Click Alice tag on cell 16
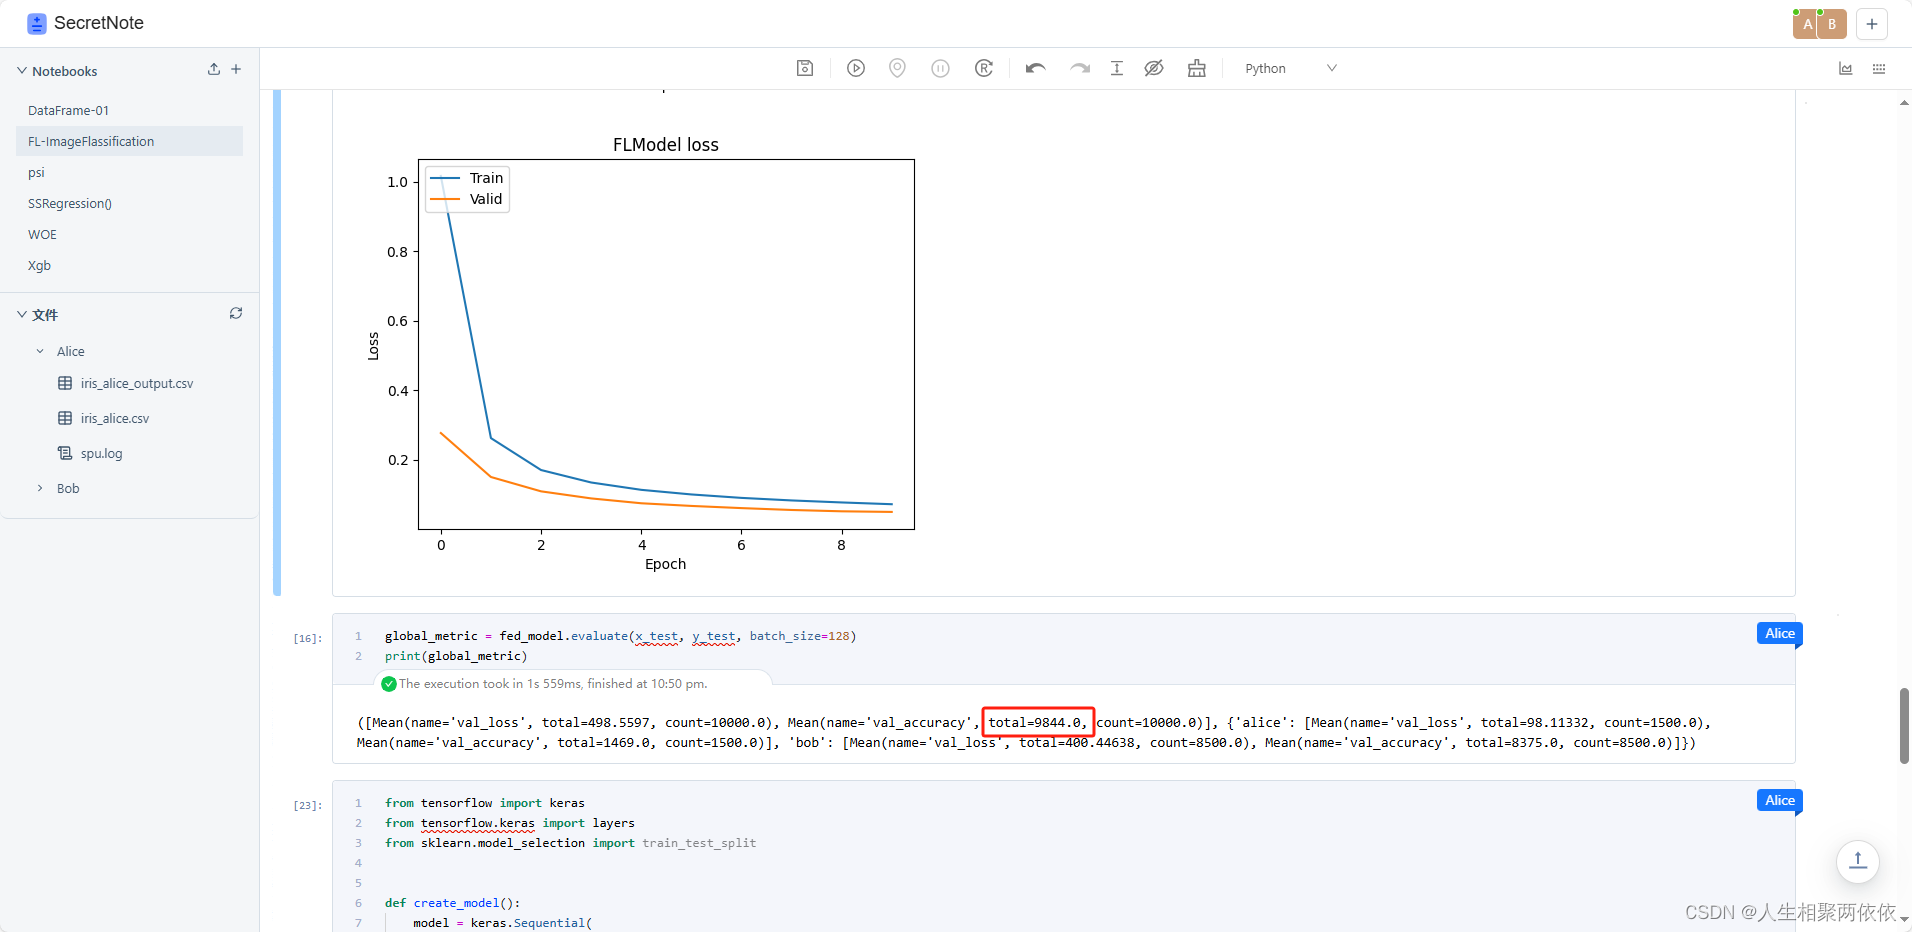1912x932 pixels. [x=1779, y=633]
